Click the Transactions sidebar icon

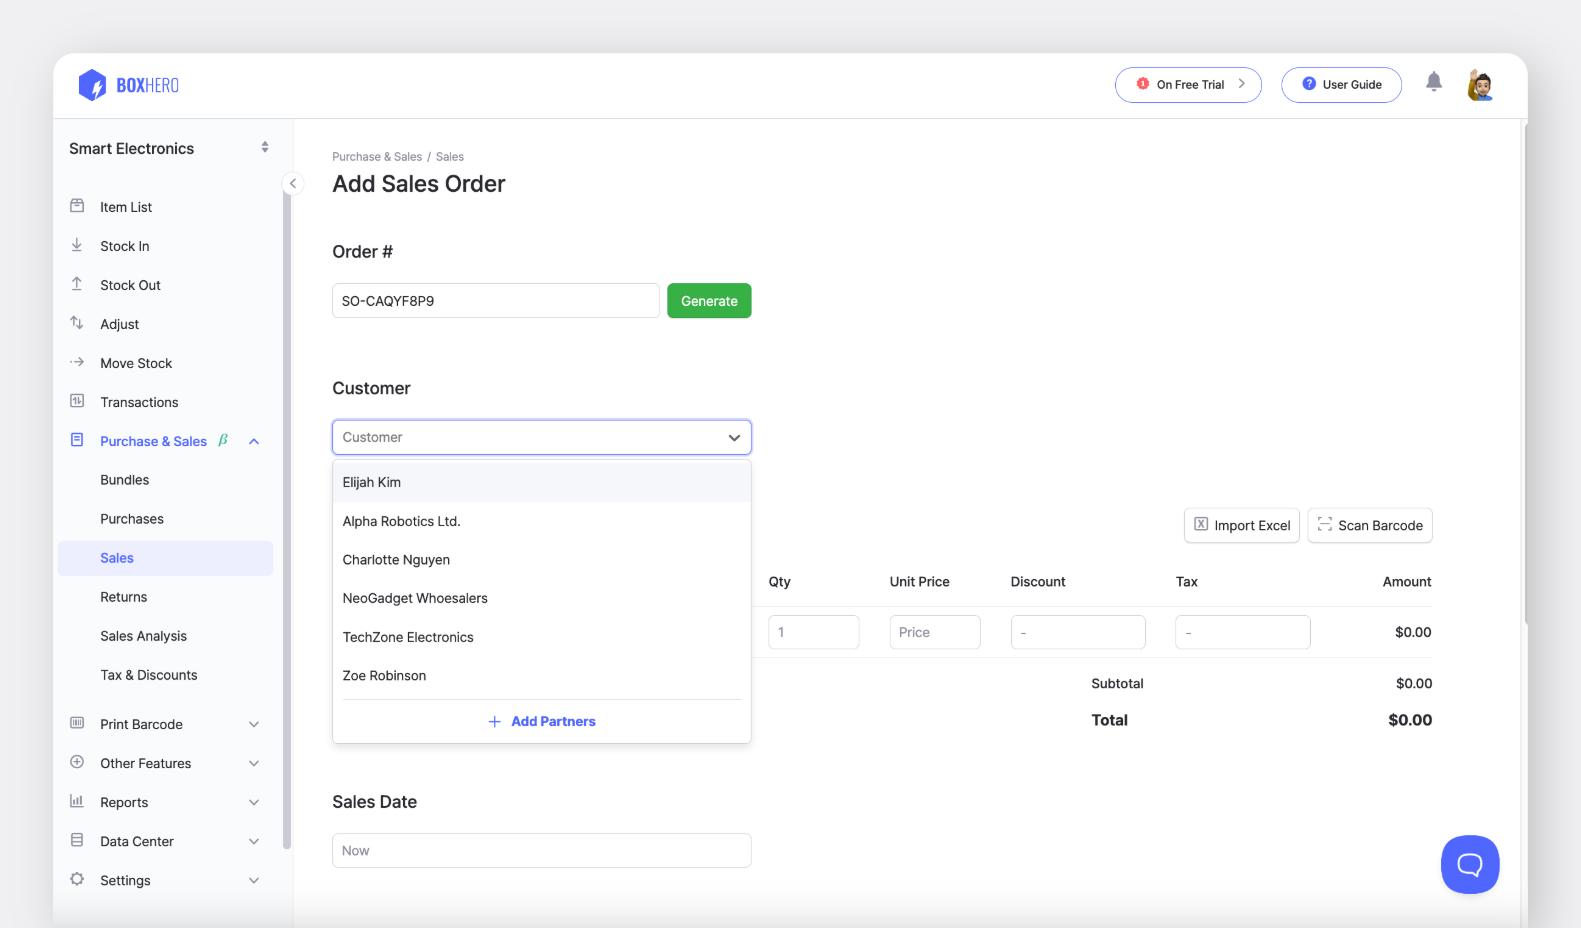77,401
